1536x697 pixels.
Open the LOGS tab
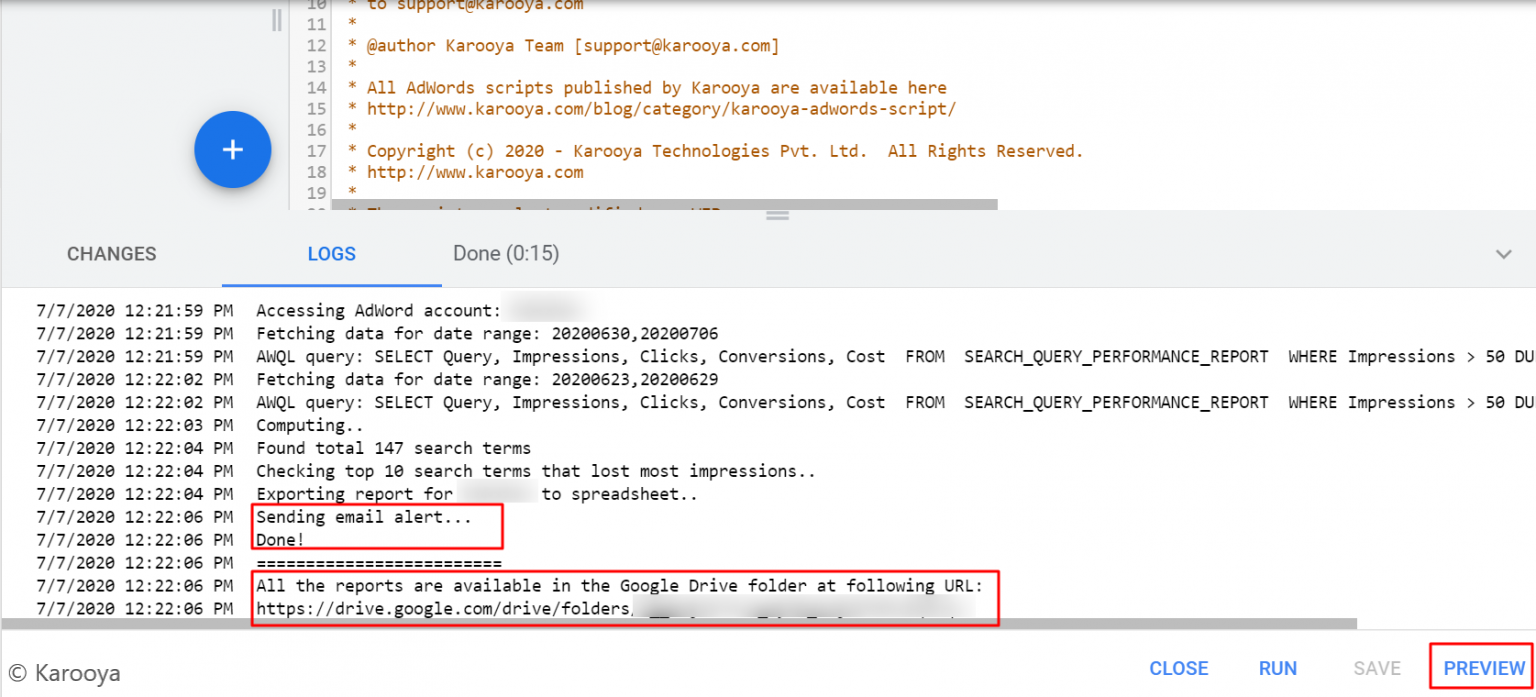pyautogui.click(x=331, y=254)
